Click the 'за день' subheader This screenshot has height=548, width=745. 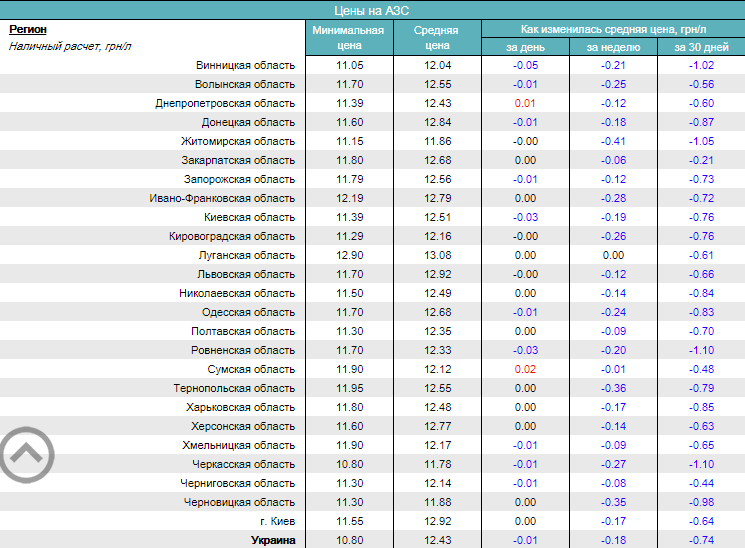click(525, 47)
